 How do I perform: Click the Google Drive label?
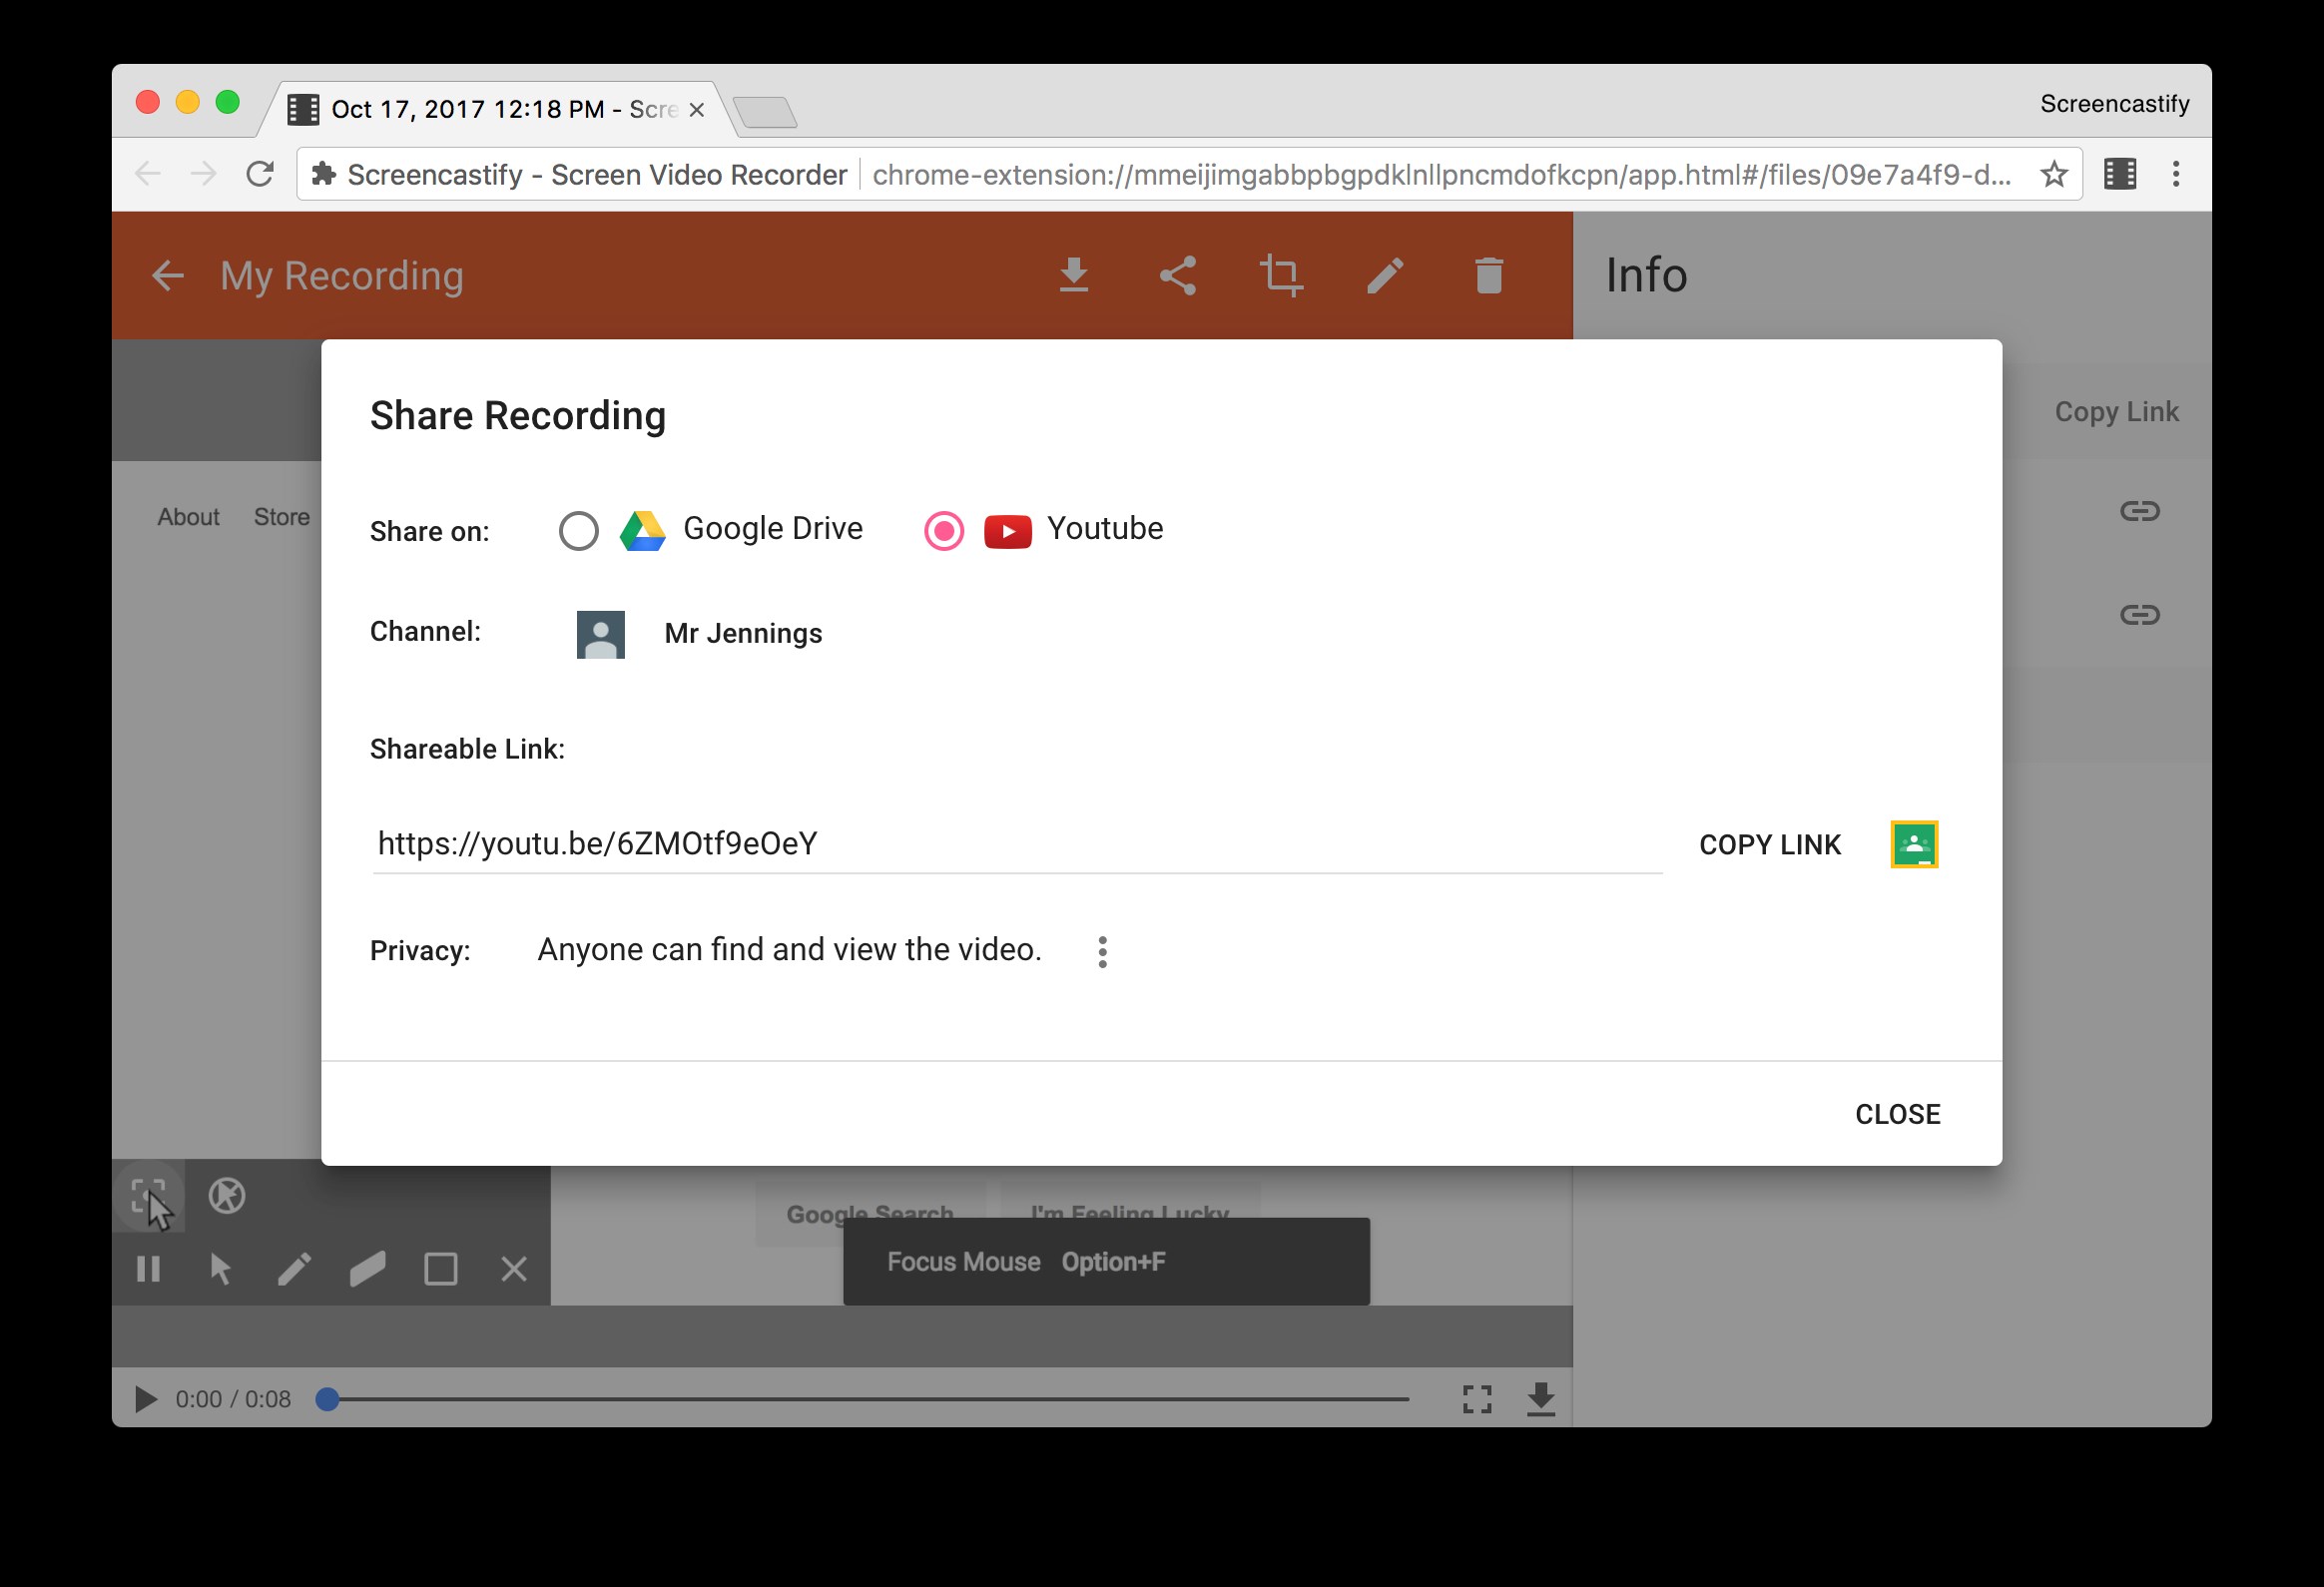point(772,529)
